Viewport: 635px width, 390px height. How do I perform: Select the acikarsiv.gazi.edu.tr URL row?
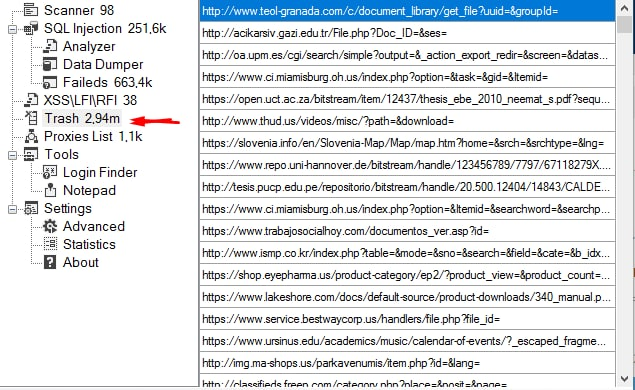click(407, 33)
